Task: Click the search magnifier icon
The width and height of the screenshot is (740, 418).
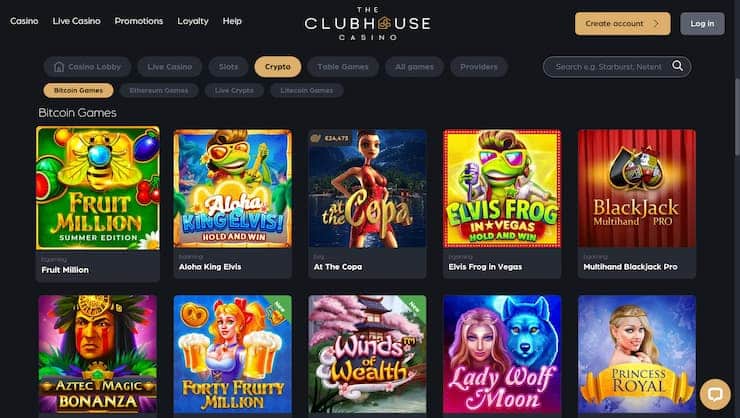Action: 677,66
